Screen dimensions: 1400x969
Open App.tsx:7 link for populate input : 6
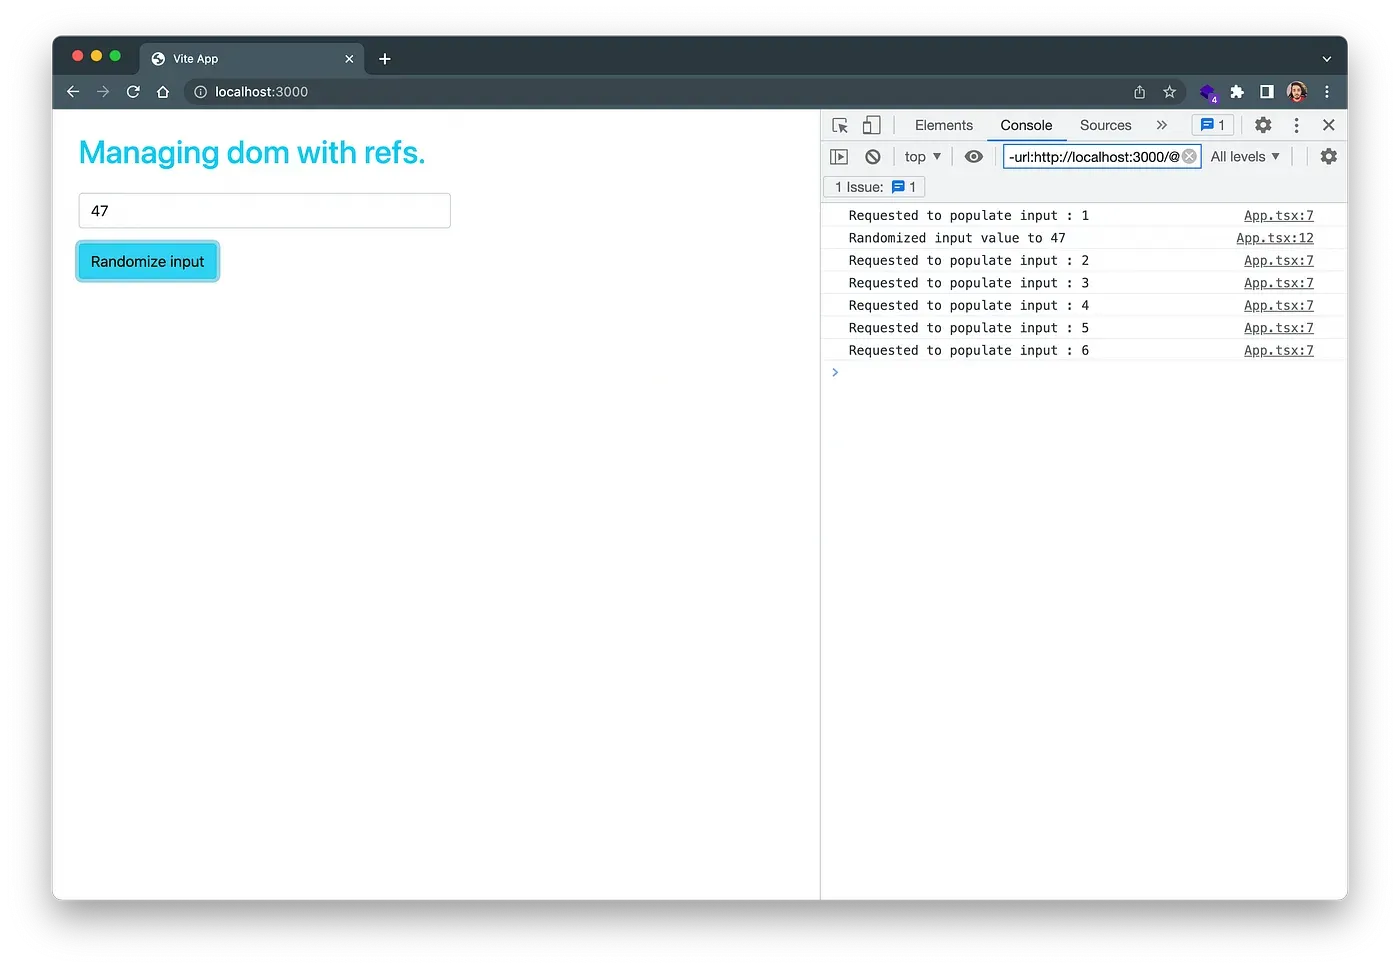point(1278,351)
